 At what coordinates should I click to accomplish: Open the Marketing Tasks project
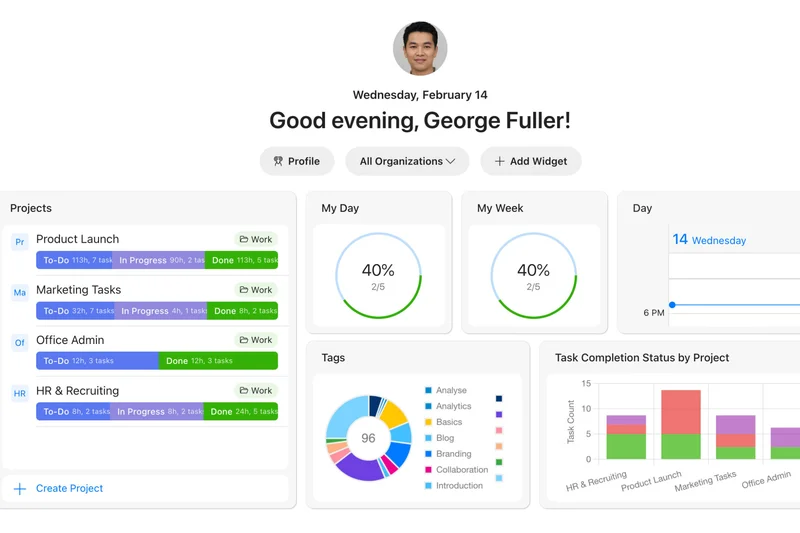(x=78, y=290)
